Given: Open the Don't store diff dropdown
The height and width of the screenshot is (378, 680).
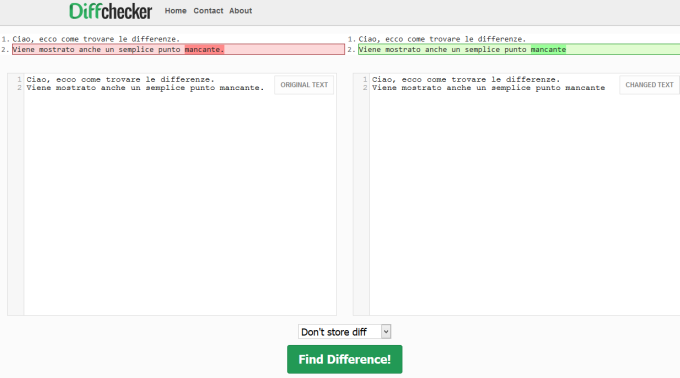Looking at the screenshot, I should 344,332.
